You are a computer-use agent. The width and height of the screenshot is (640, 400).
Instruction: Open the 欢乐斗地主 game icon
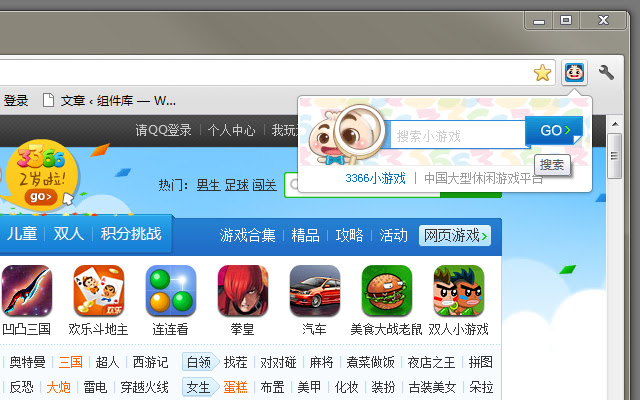pyautogui.click(x=98, y=291)
